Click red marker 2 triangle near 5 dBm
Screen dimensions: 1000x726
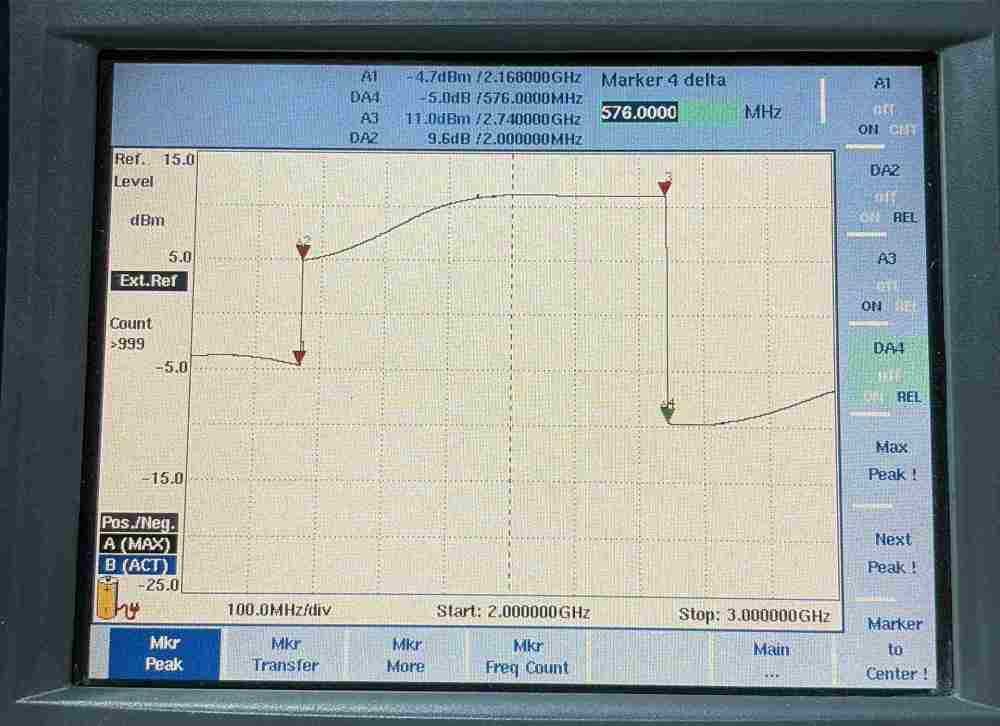(x=303, y=251)
